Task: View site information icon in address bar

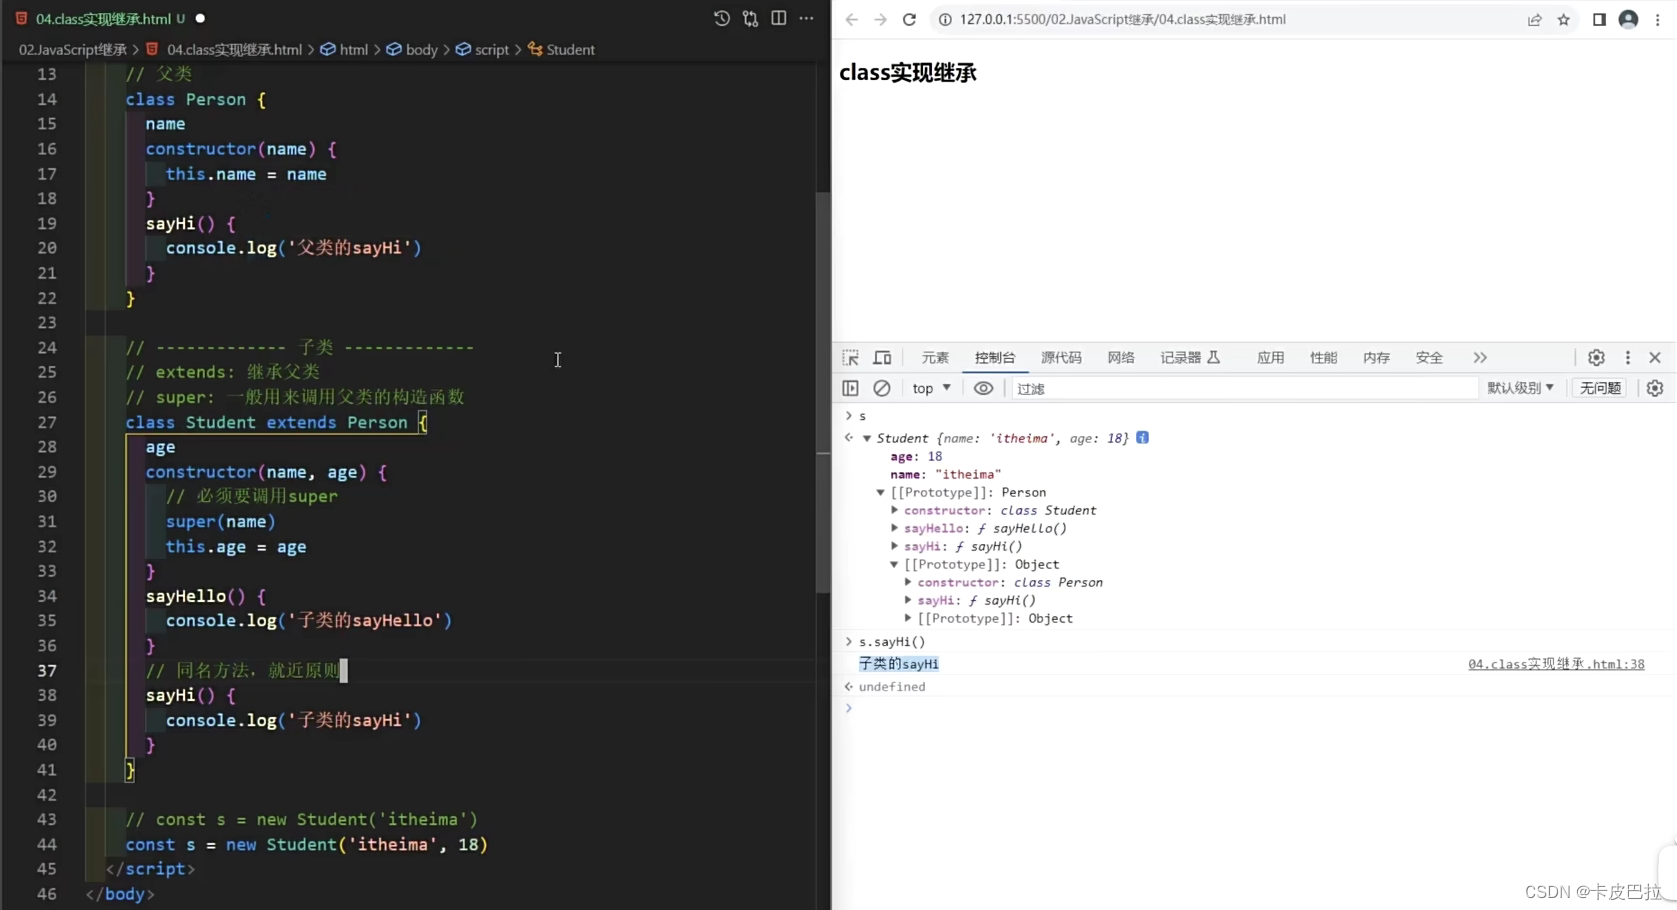Action: tap(945, 19)
